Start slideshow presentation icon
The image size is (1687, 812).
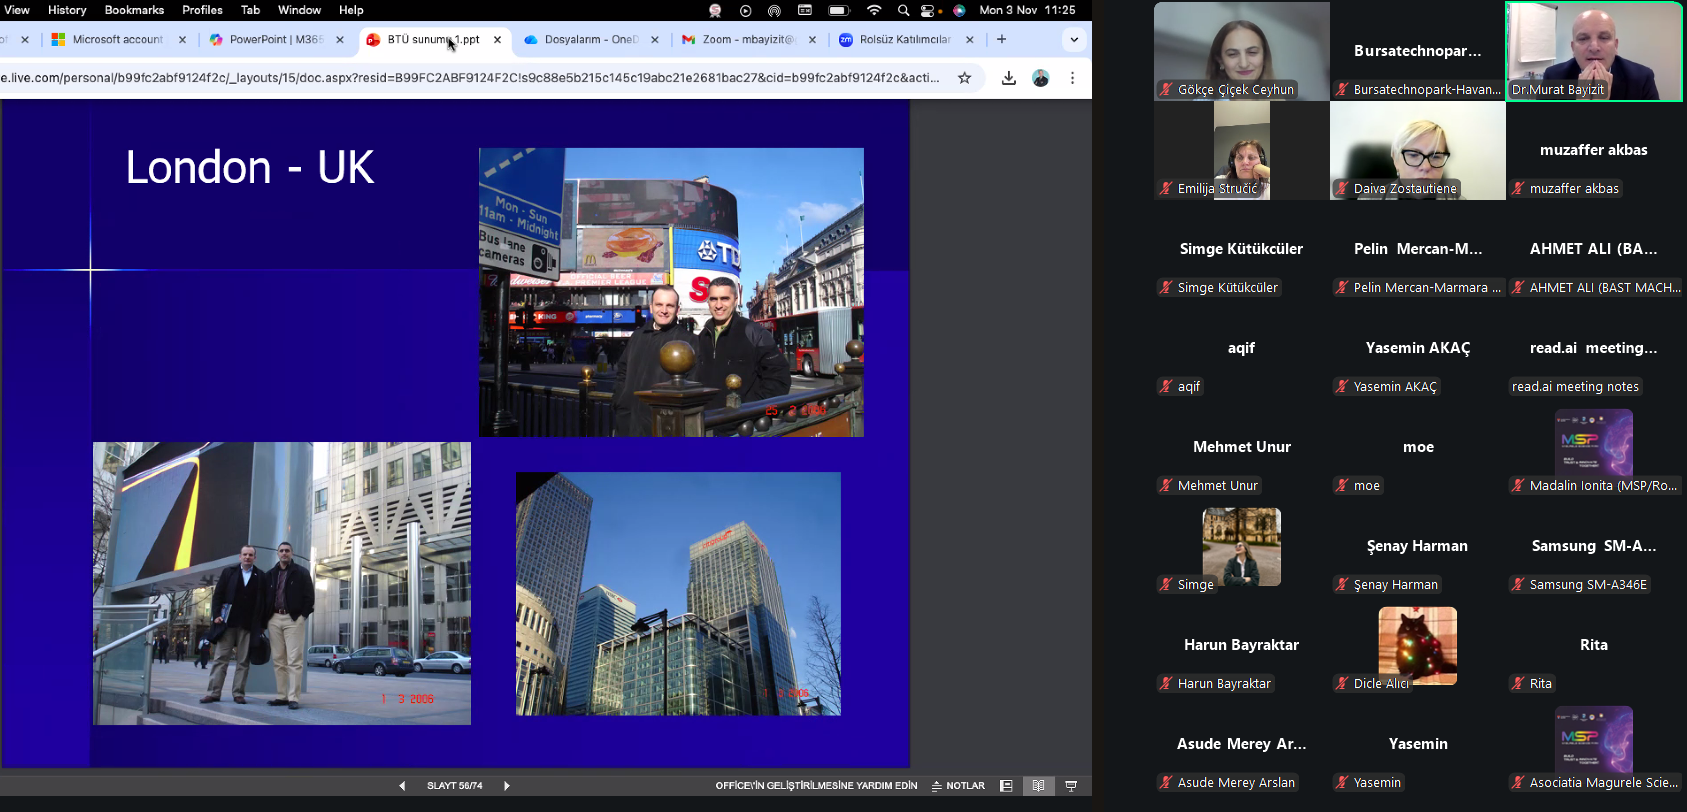[x=1071, y=786]
